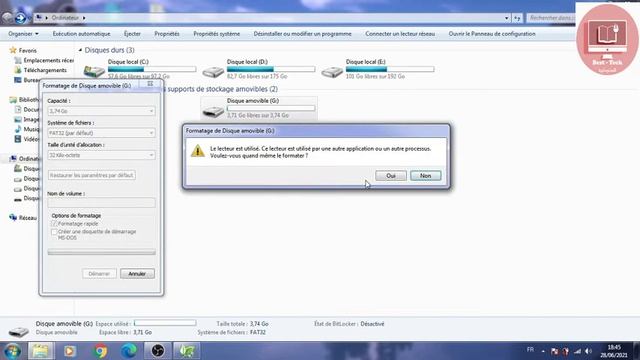Open File Explorer from the taskbar
640x360 pixels.
(x=40, y=351)
